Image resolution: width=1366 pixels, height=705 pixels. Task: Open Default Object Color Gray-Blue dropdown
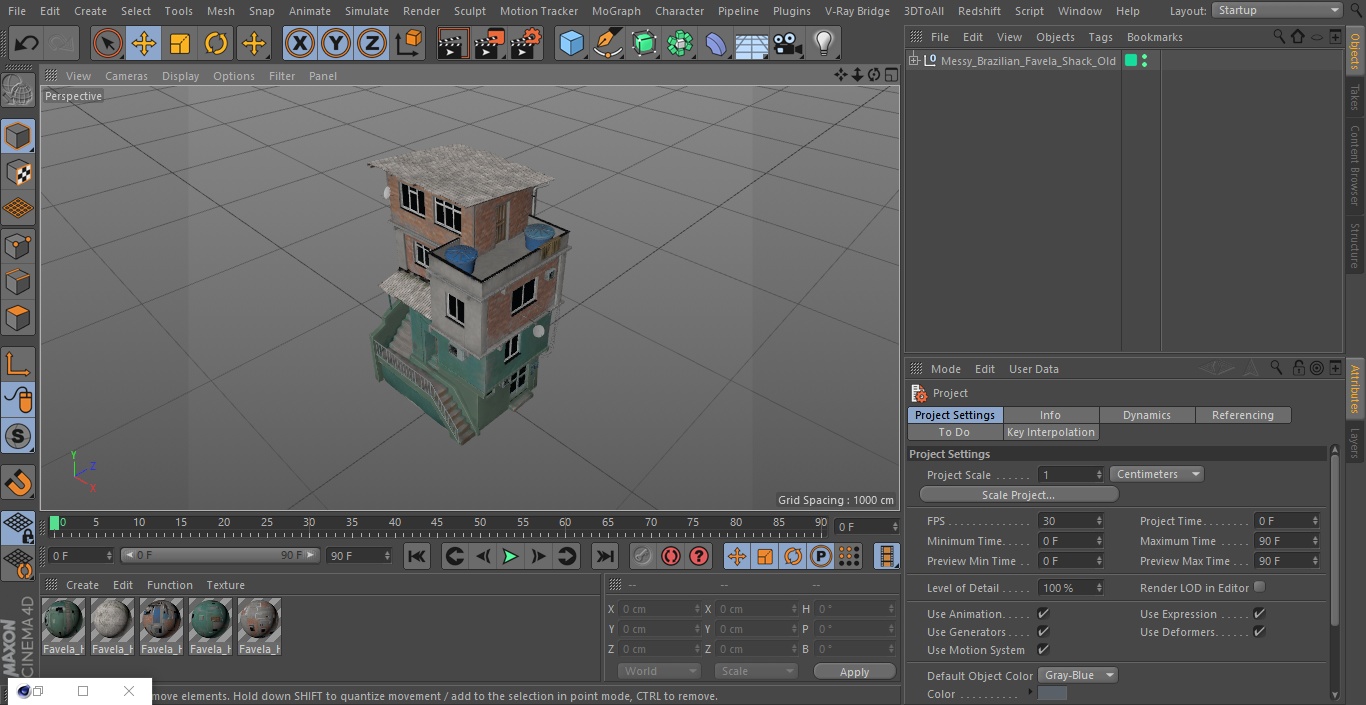tap(1078, 675)
